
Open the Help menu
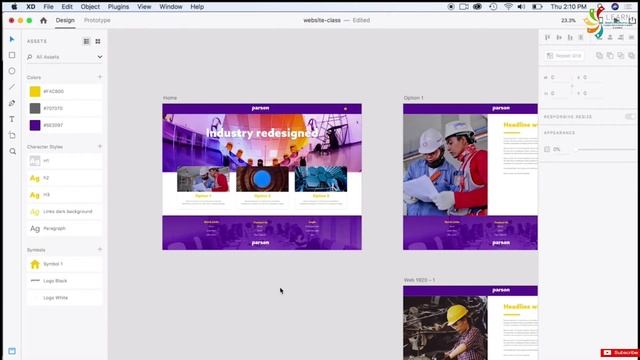197,7
